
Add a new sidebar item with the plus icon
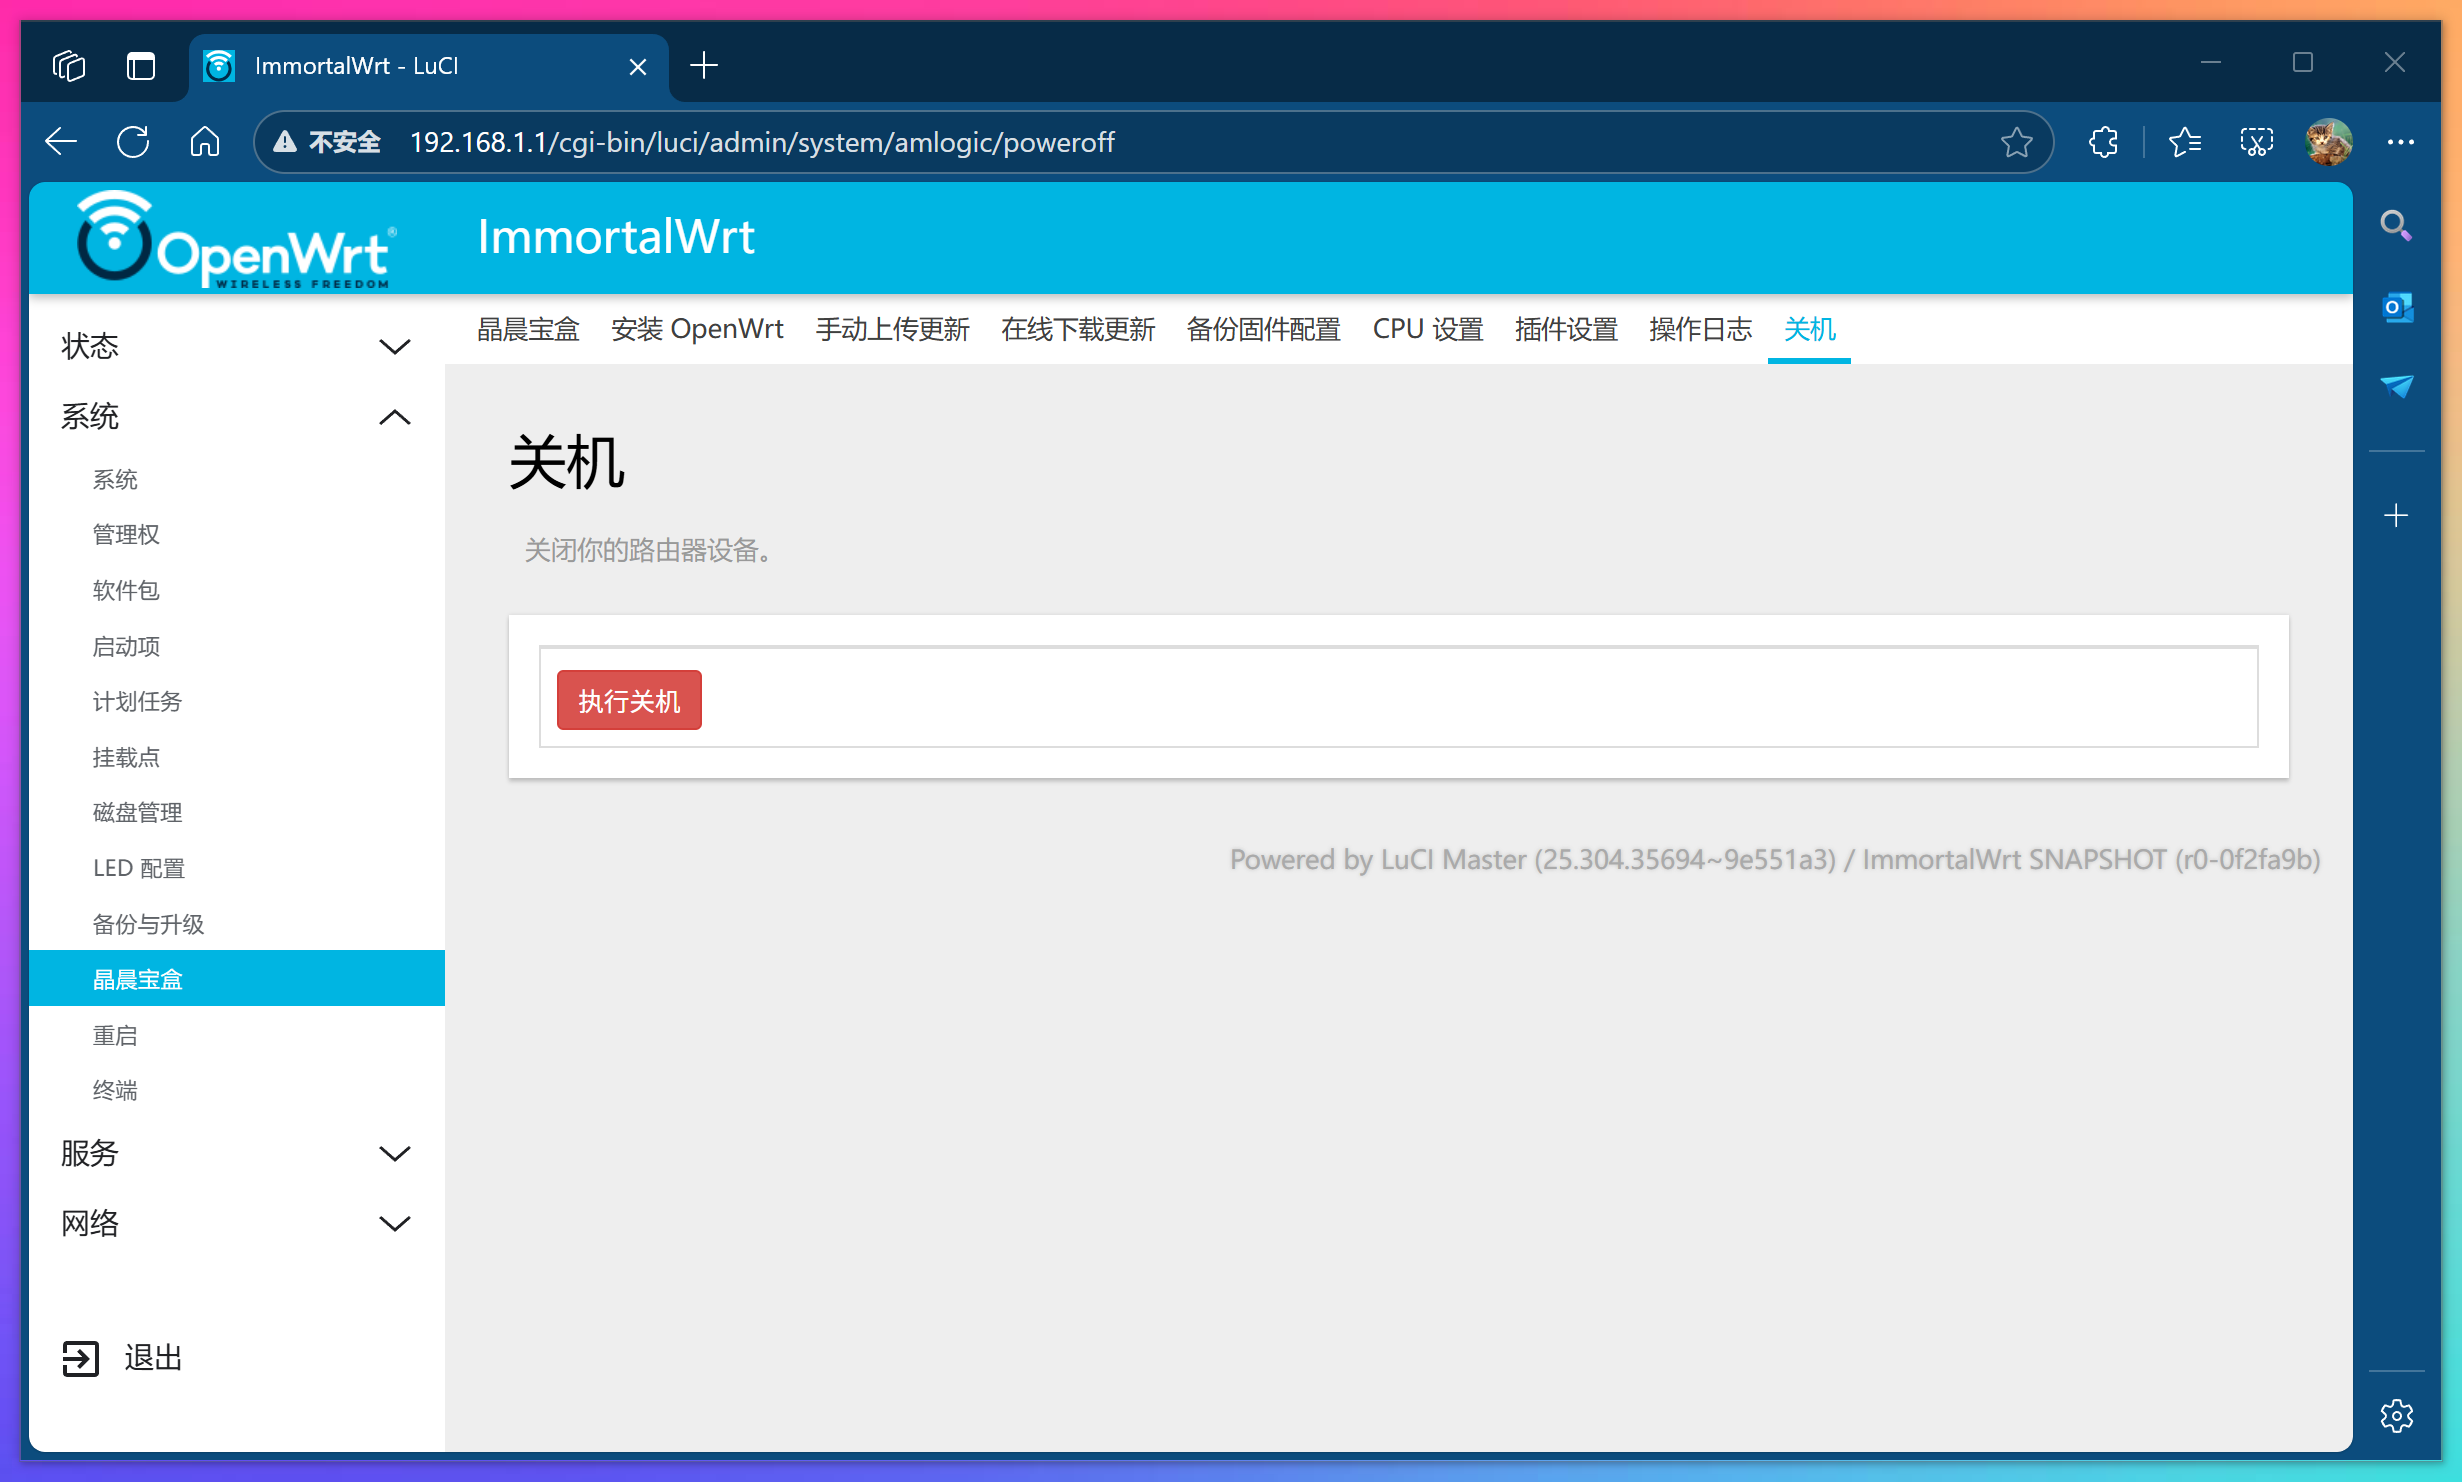[2396, 516]
